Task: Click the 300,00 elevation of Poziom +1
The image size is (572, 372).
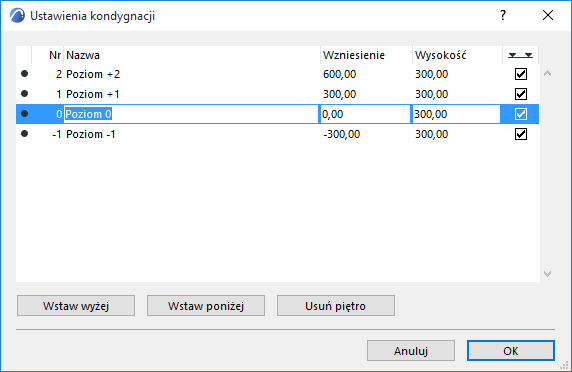Action: click(x=340, y=94)
